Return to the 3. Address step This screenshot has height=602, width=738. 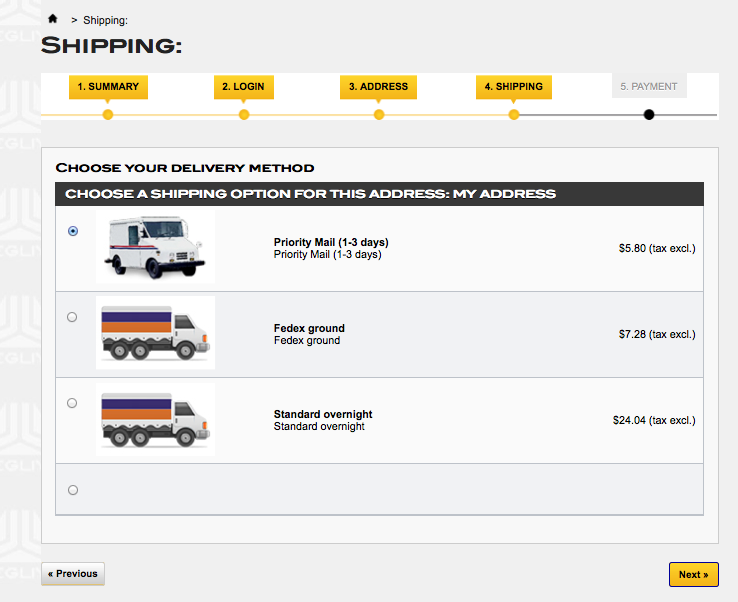[x=378, y=87]
